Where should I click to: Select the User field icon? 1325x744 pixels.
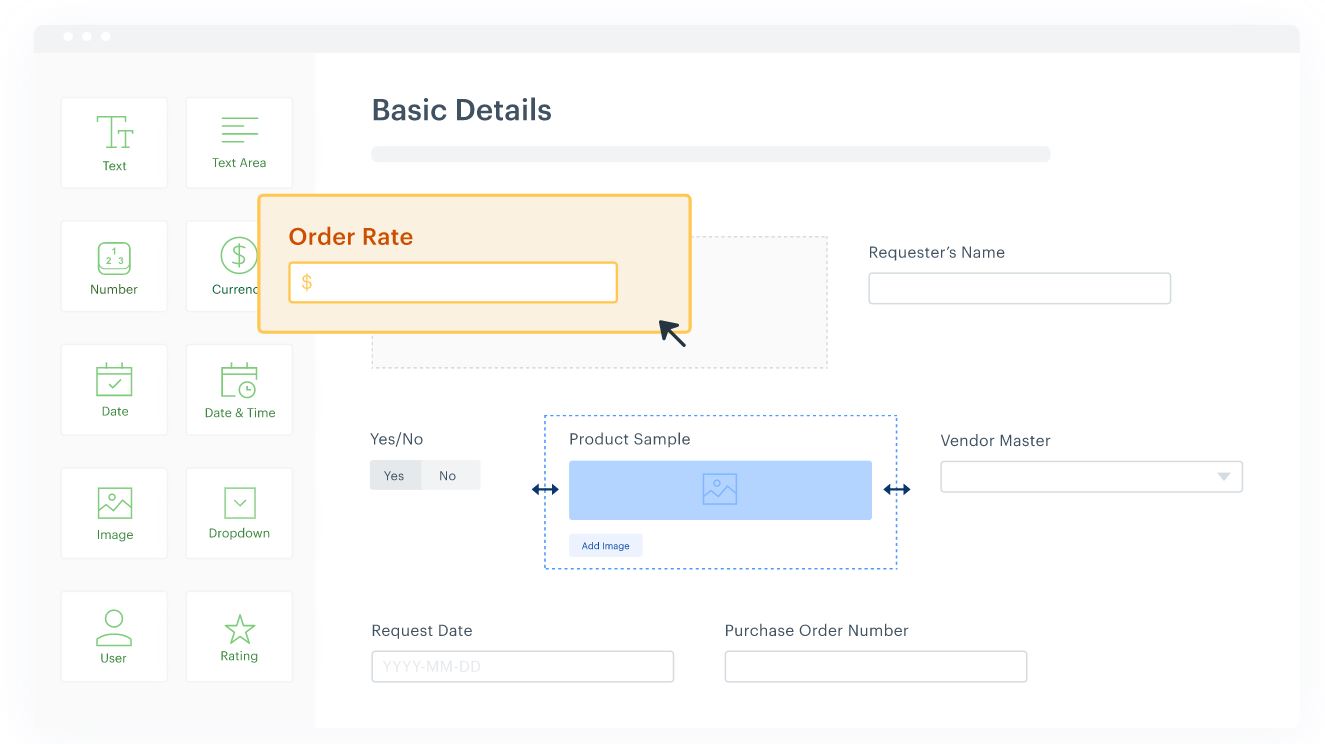114,636
